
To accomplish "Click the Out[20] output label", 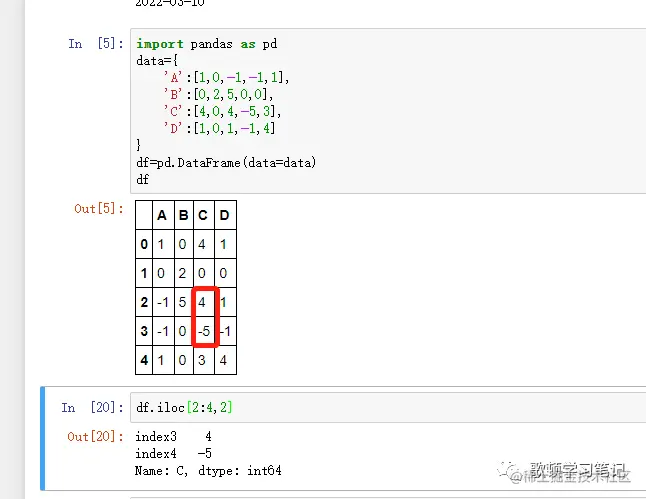I will click(95, 436).
